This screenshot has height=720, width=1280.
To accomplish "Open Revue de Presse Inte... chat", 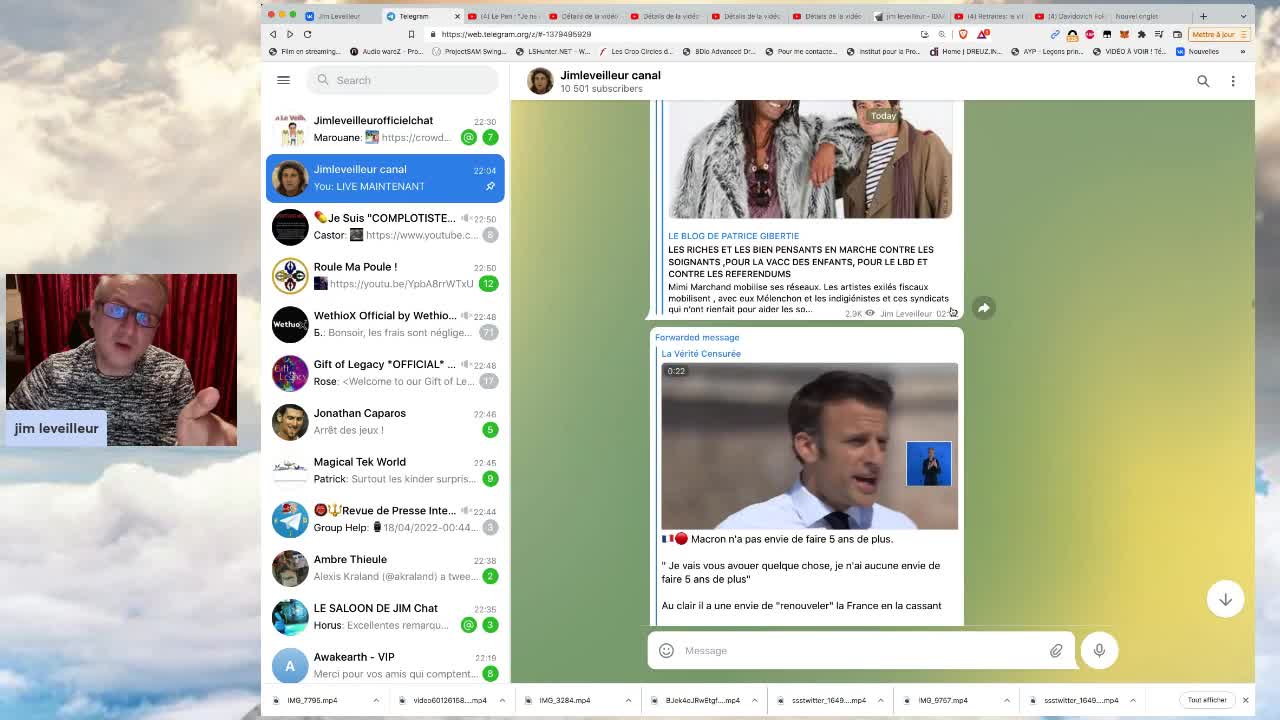I will pyautogui.click(x=385, y=519).
